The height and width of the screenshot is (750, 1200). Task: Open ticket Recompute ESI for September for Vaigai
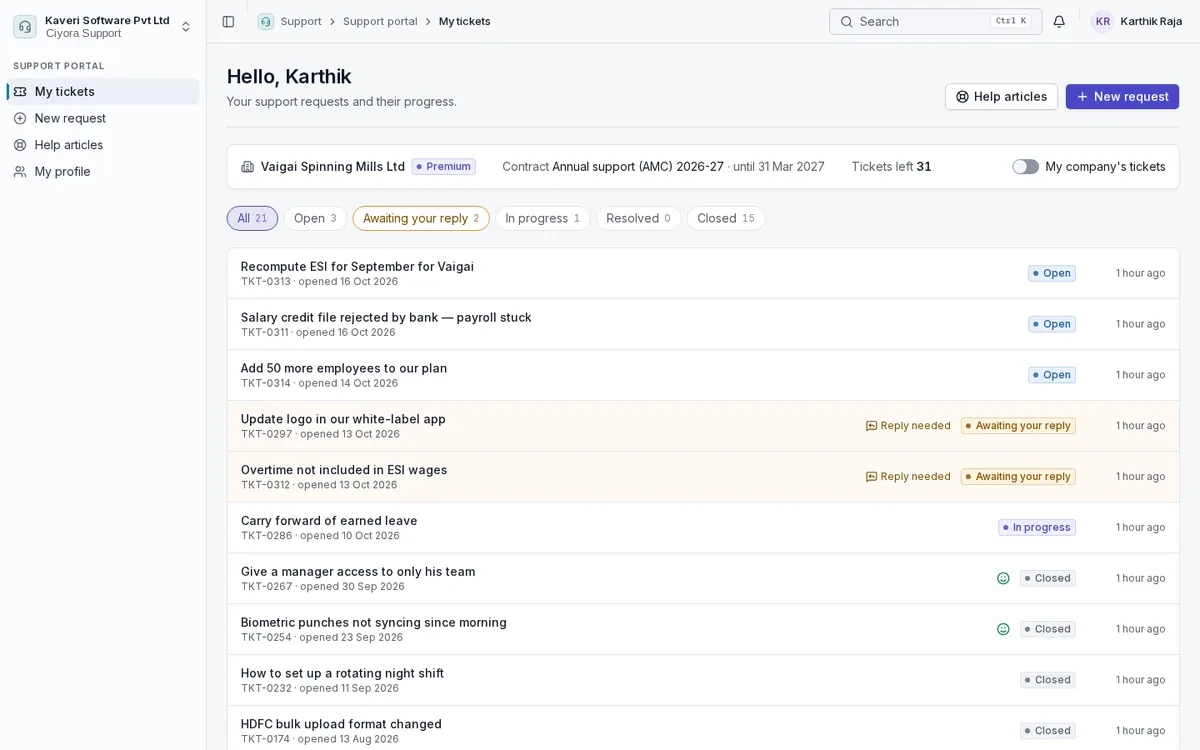tap(703, 274)
